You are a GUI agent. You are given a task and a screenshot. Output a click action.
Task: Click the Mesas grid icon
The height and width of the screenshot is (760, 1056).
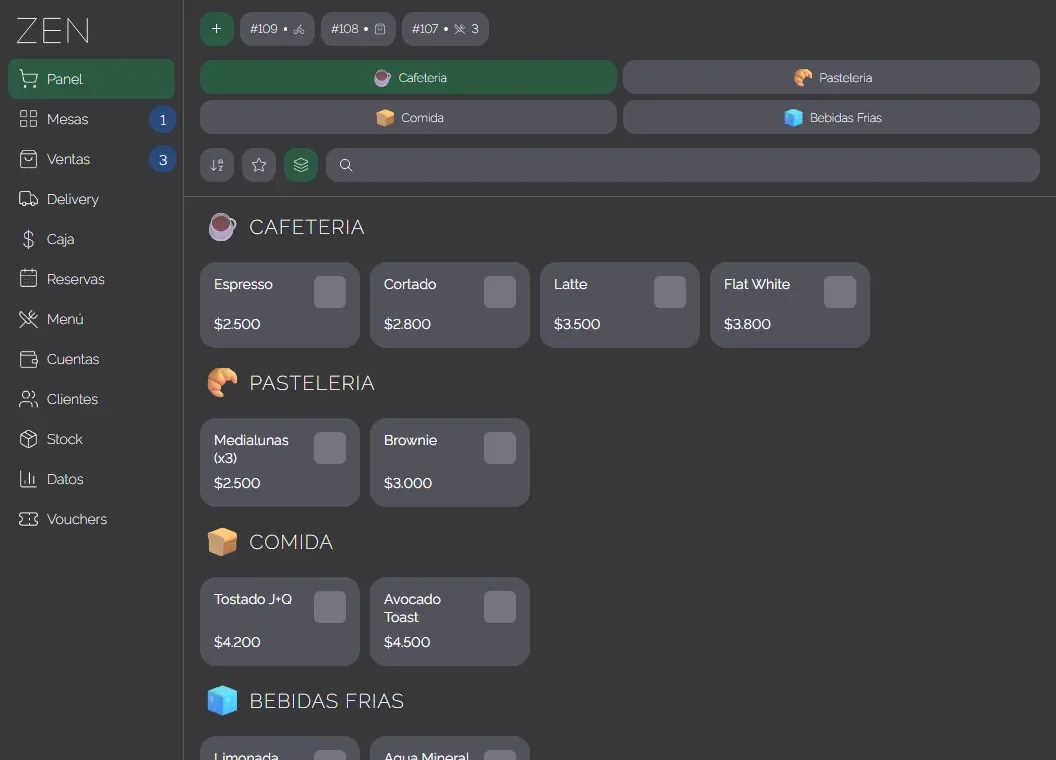click(x=28, y=119)
